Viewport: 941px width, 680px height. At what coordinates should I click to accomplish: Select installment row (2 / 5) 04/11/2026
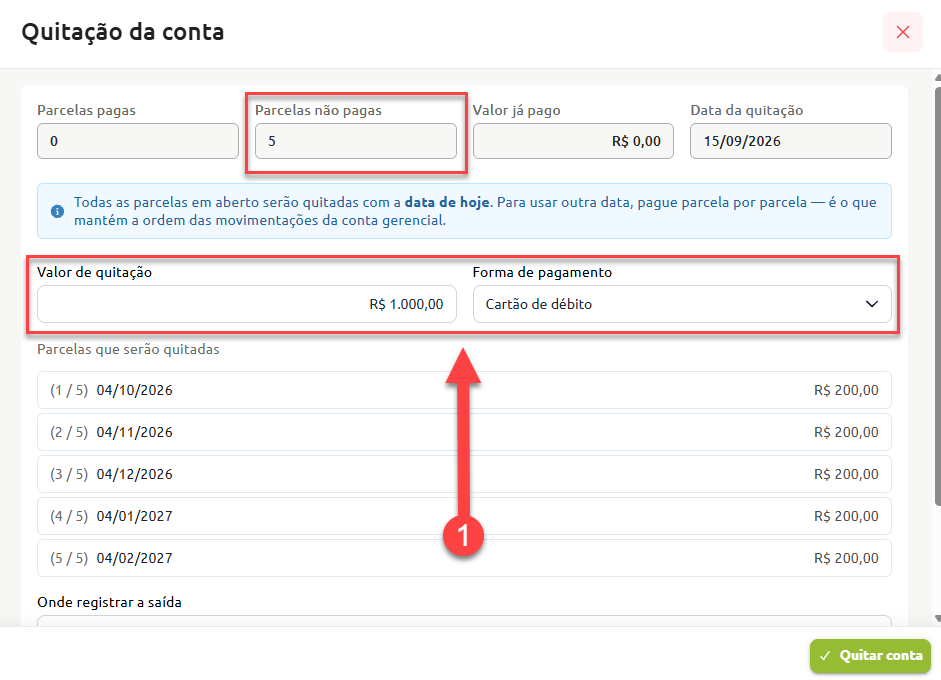(x=464, y=432)
